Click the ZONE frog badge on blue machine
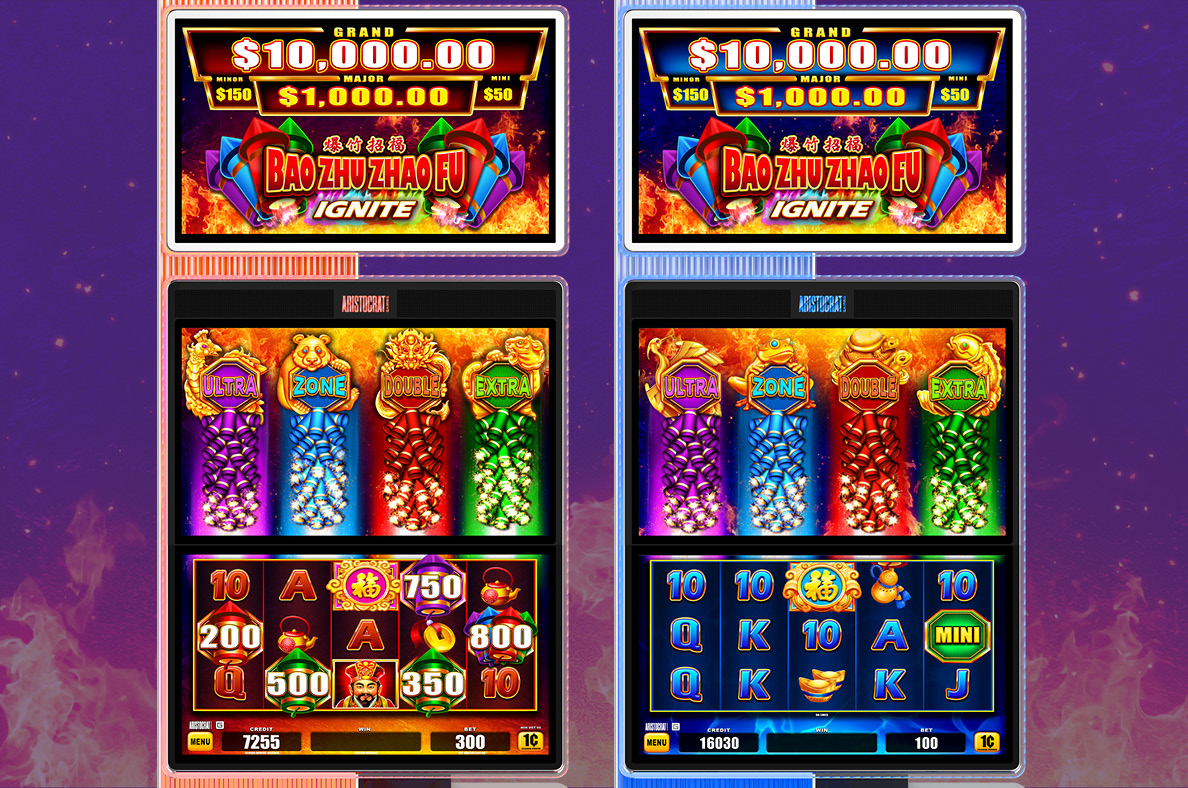The width and height of the screenshot is (1188, 788). point(778,387)
